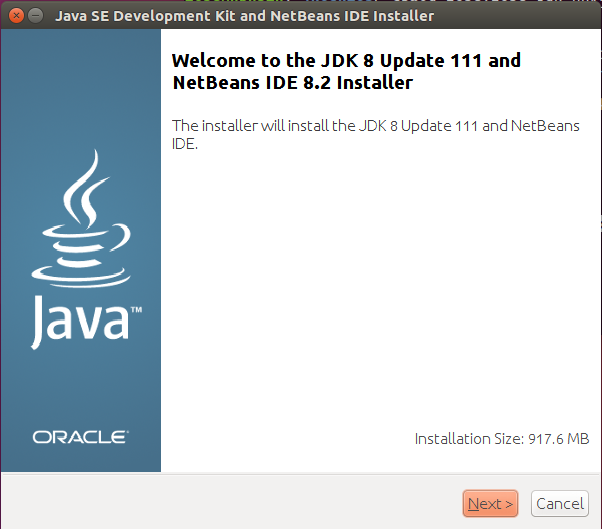Click the window title 'Java SE Development Kit' text
This screenshot has height=529, width=602.
(244, 16)
